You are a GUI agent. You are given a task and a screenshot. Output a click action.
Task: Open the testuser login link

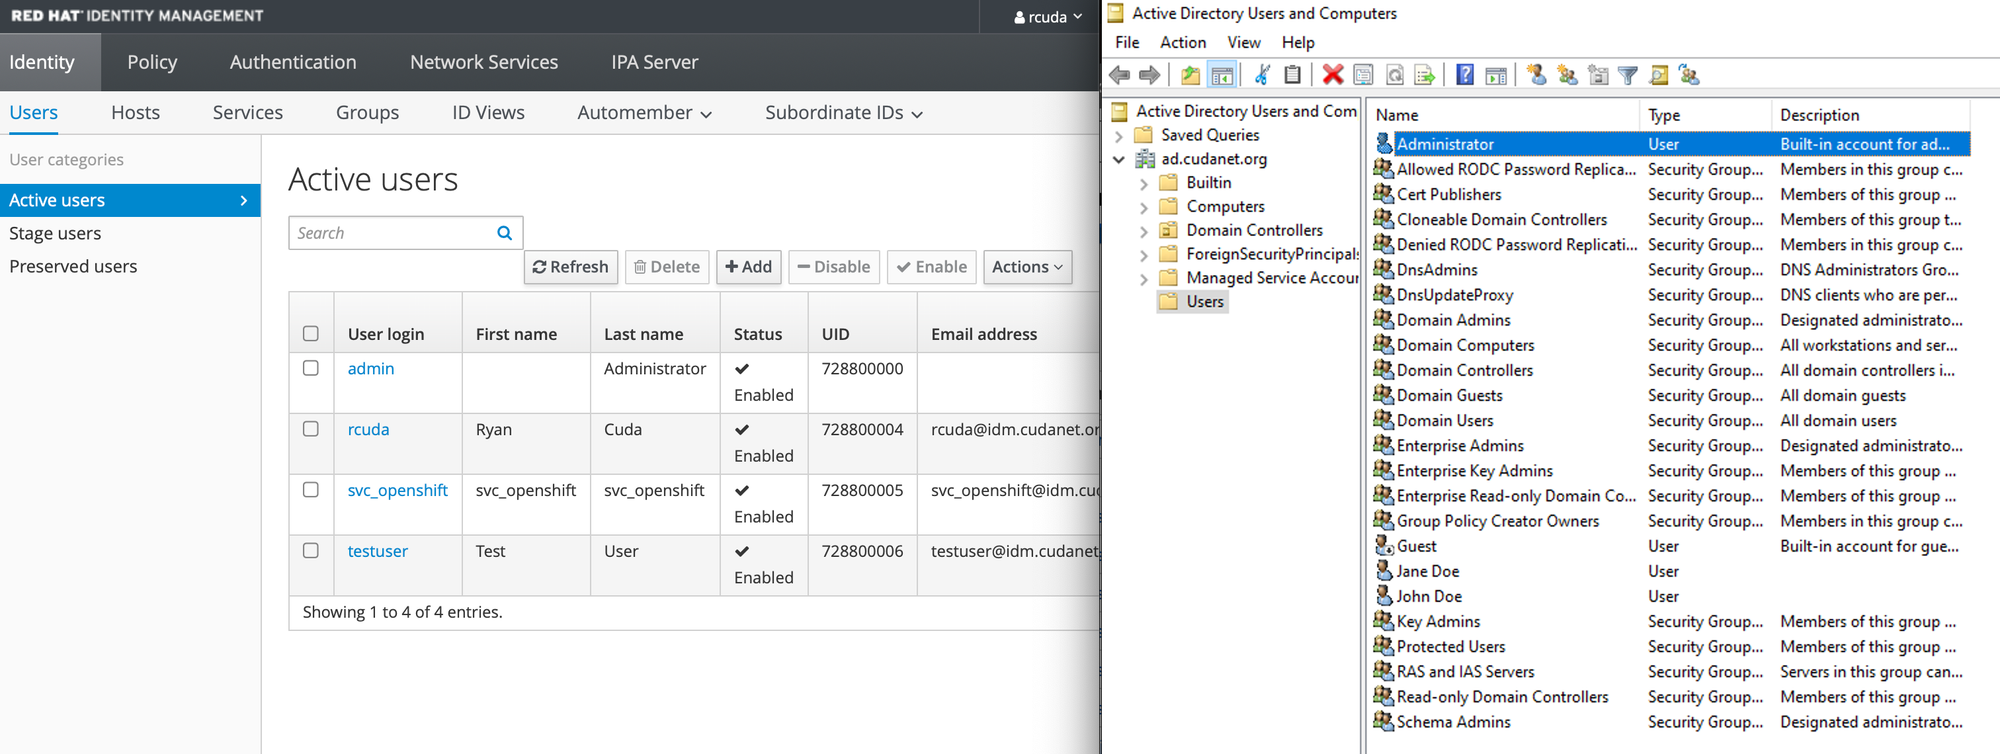pyautogui.click(x=378, y=551)
